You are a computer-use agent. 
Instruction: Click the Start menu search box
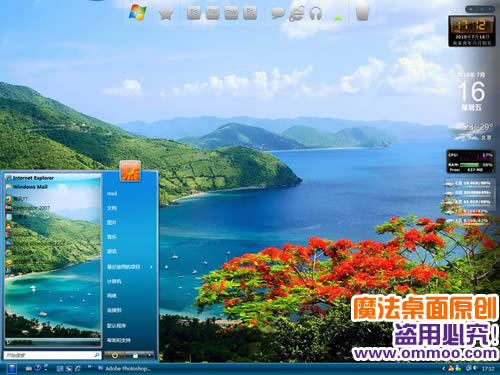tap(52, 355)
